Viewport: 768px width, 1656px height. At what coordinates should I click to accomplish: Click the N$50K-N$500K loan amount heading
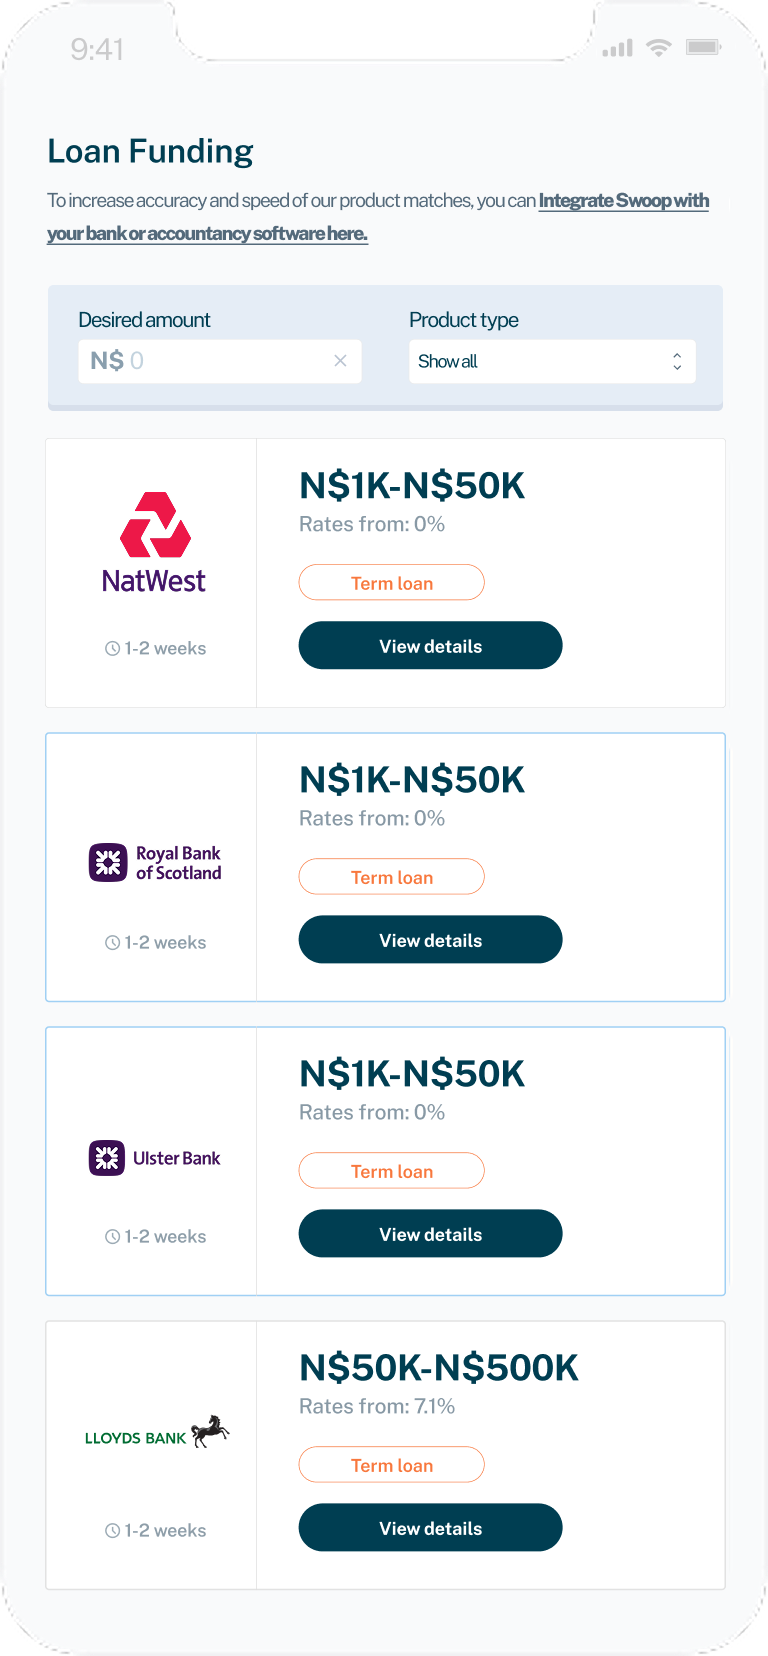tap(439, 1368)
